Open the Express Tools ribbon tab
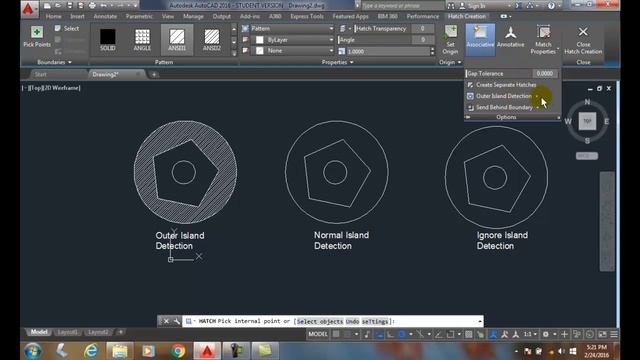The image size is (640, 360). [307, 16]
